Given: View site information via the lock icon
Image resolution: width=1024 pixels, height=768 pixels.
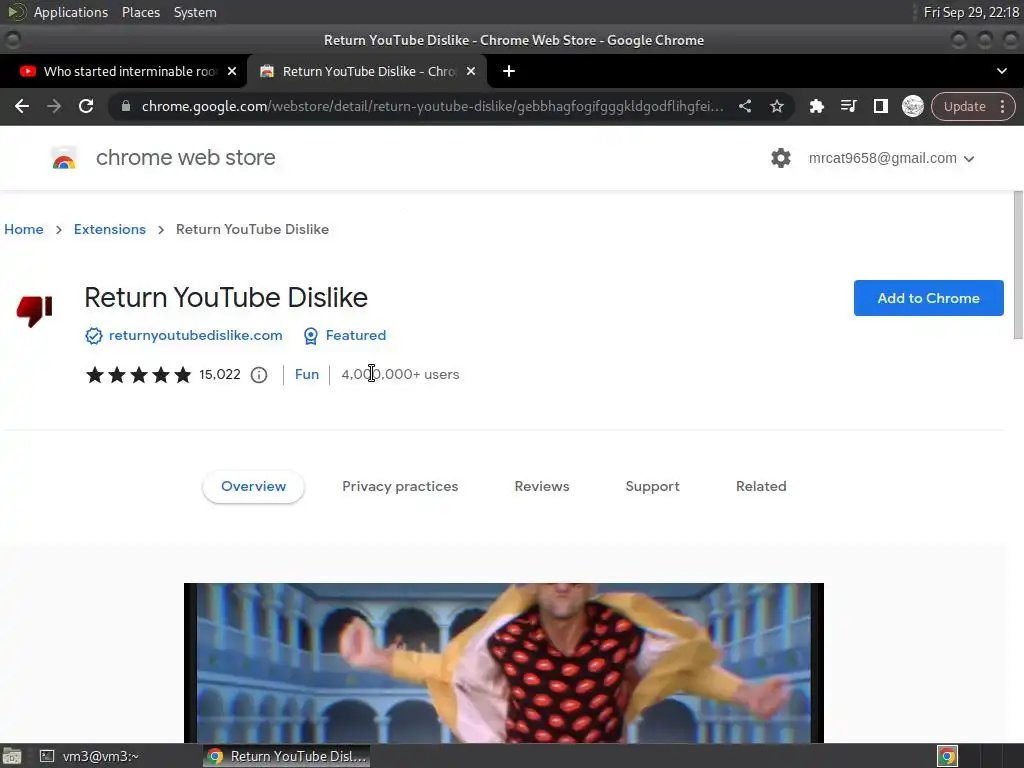Looking at the screenshot, I should 126,106.
